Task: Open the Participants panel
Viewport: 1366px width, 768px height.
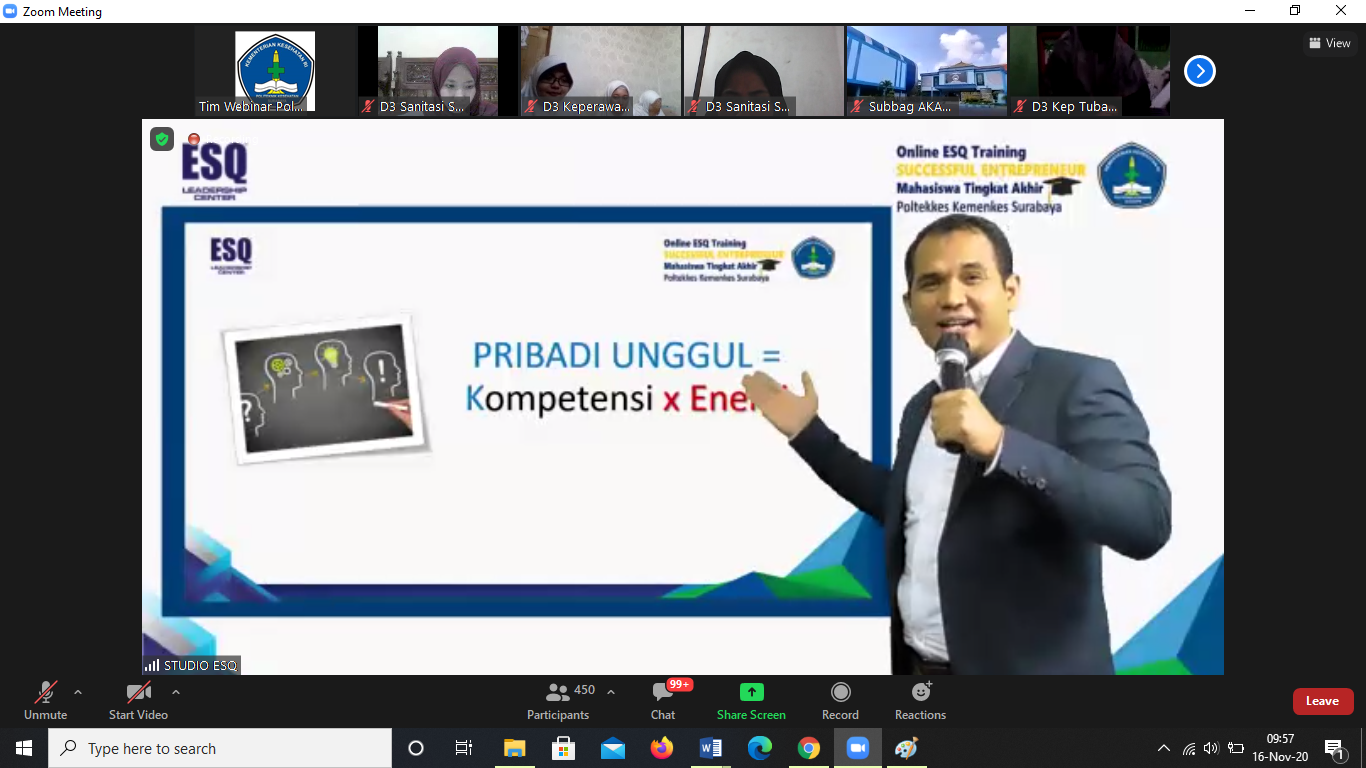Action: coord(558,701)
